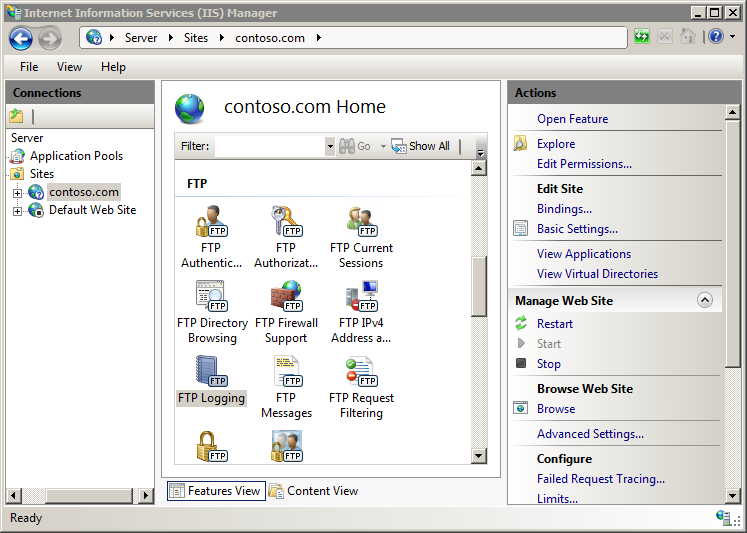The image size is (747, 533).
Task: Open FTP Directory Browsing icon
Action: click(212, 296)
